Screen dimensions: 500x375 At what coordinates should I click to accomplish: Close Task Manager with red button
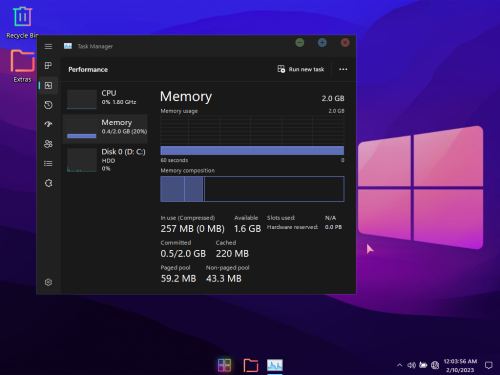pos(345,43)
